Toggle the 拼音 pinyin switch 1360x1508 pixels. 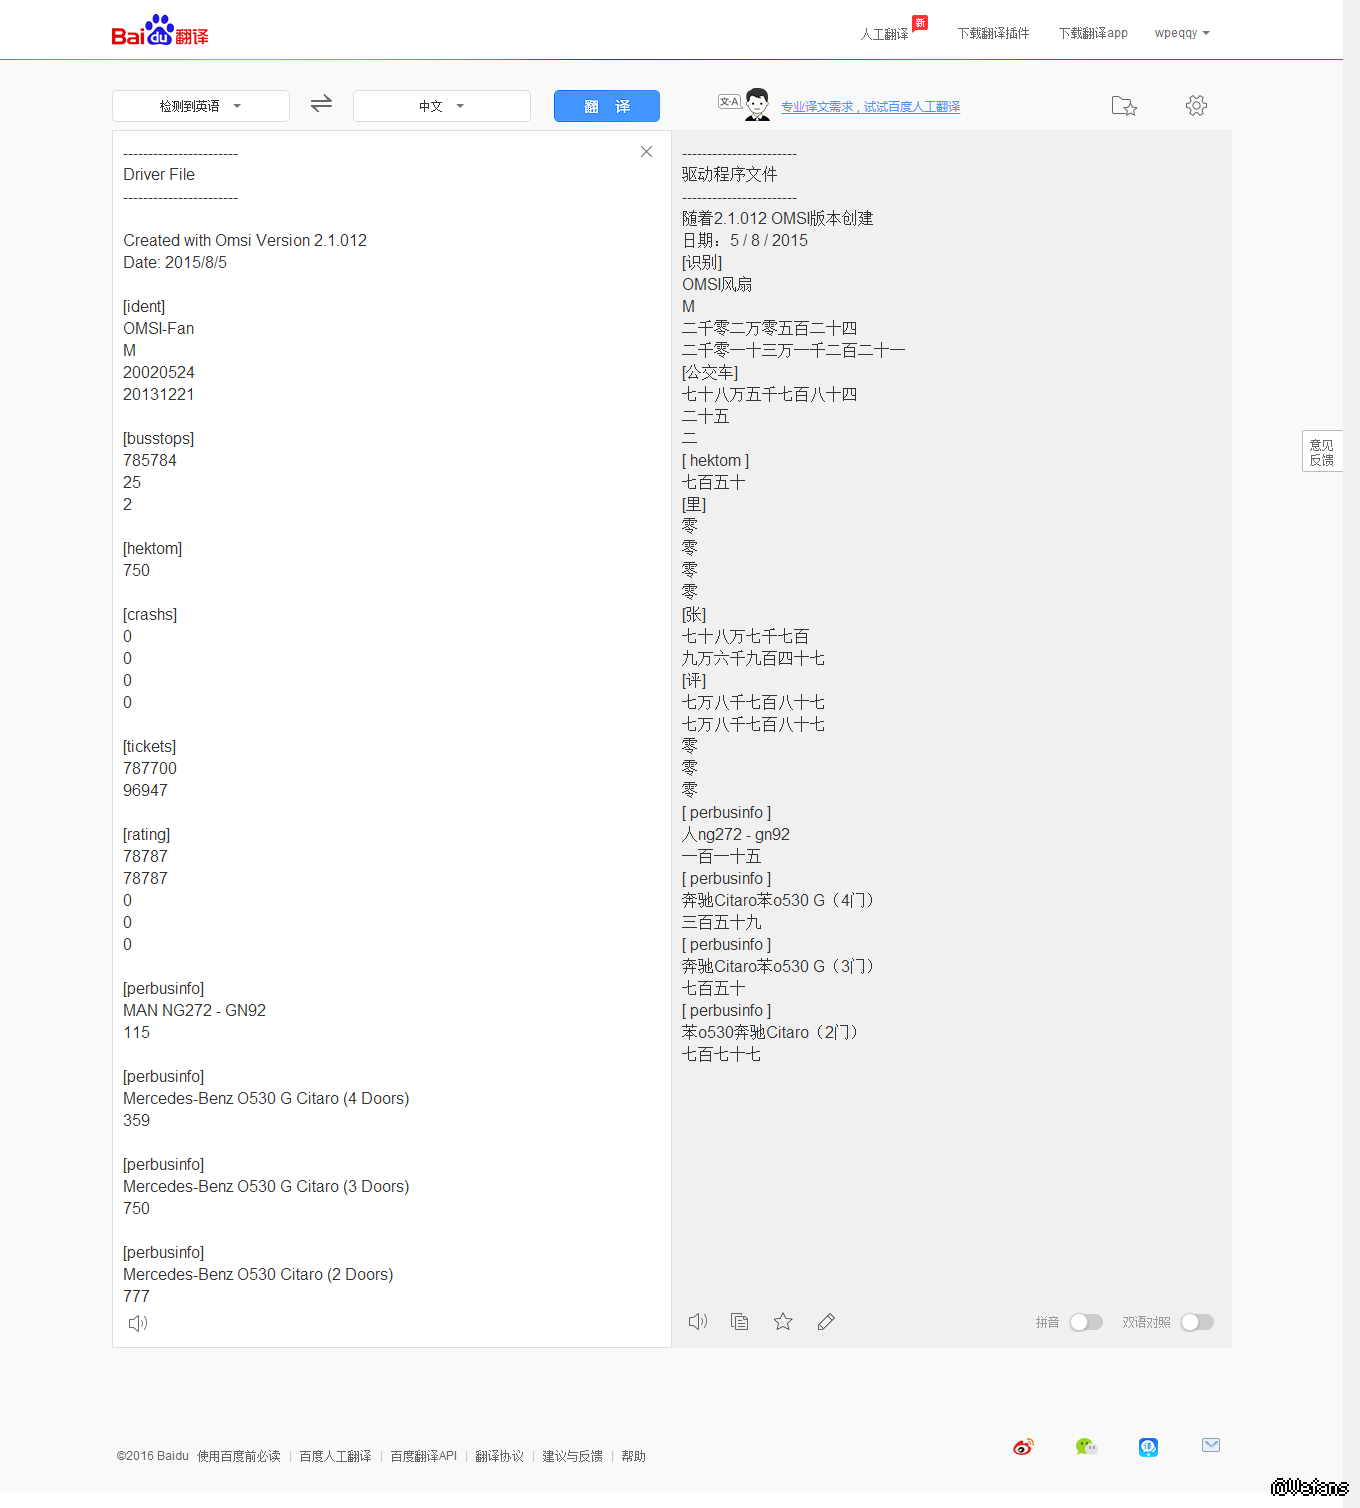click(x=1086, y=1322)
